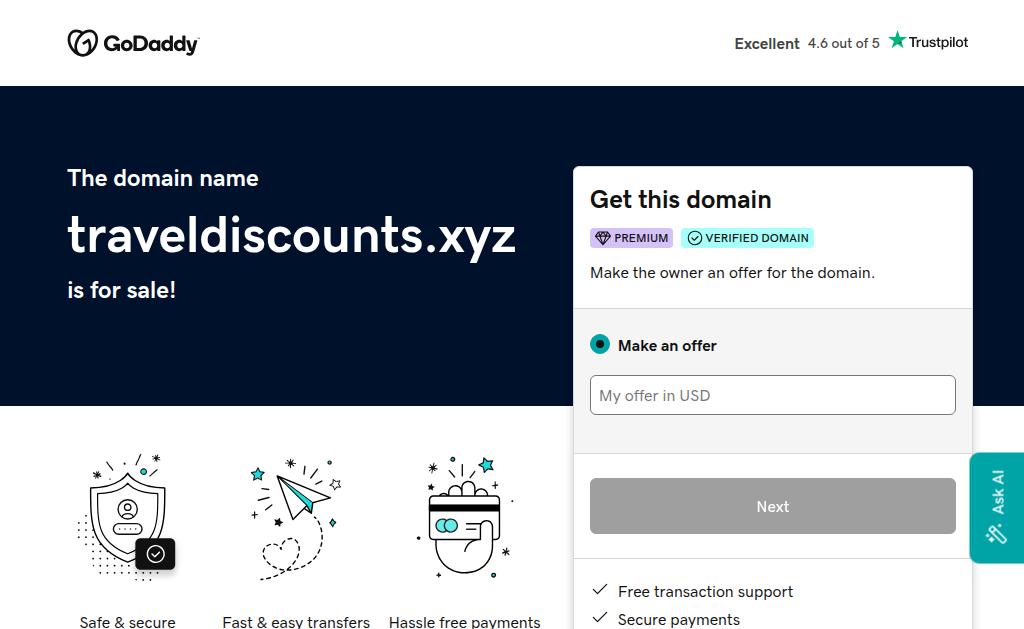Click the Free transaction support checkmark
This screenshot has height=629, width=1024.
point(600,590)
